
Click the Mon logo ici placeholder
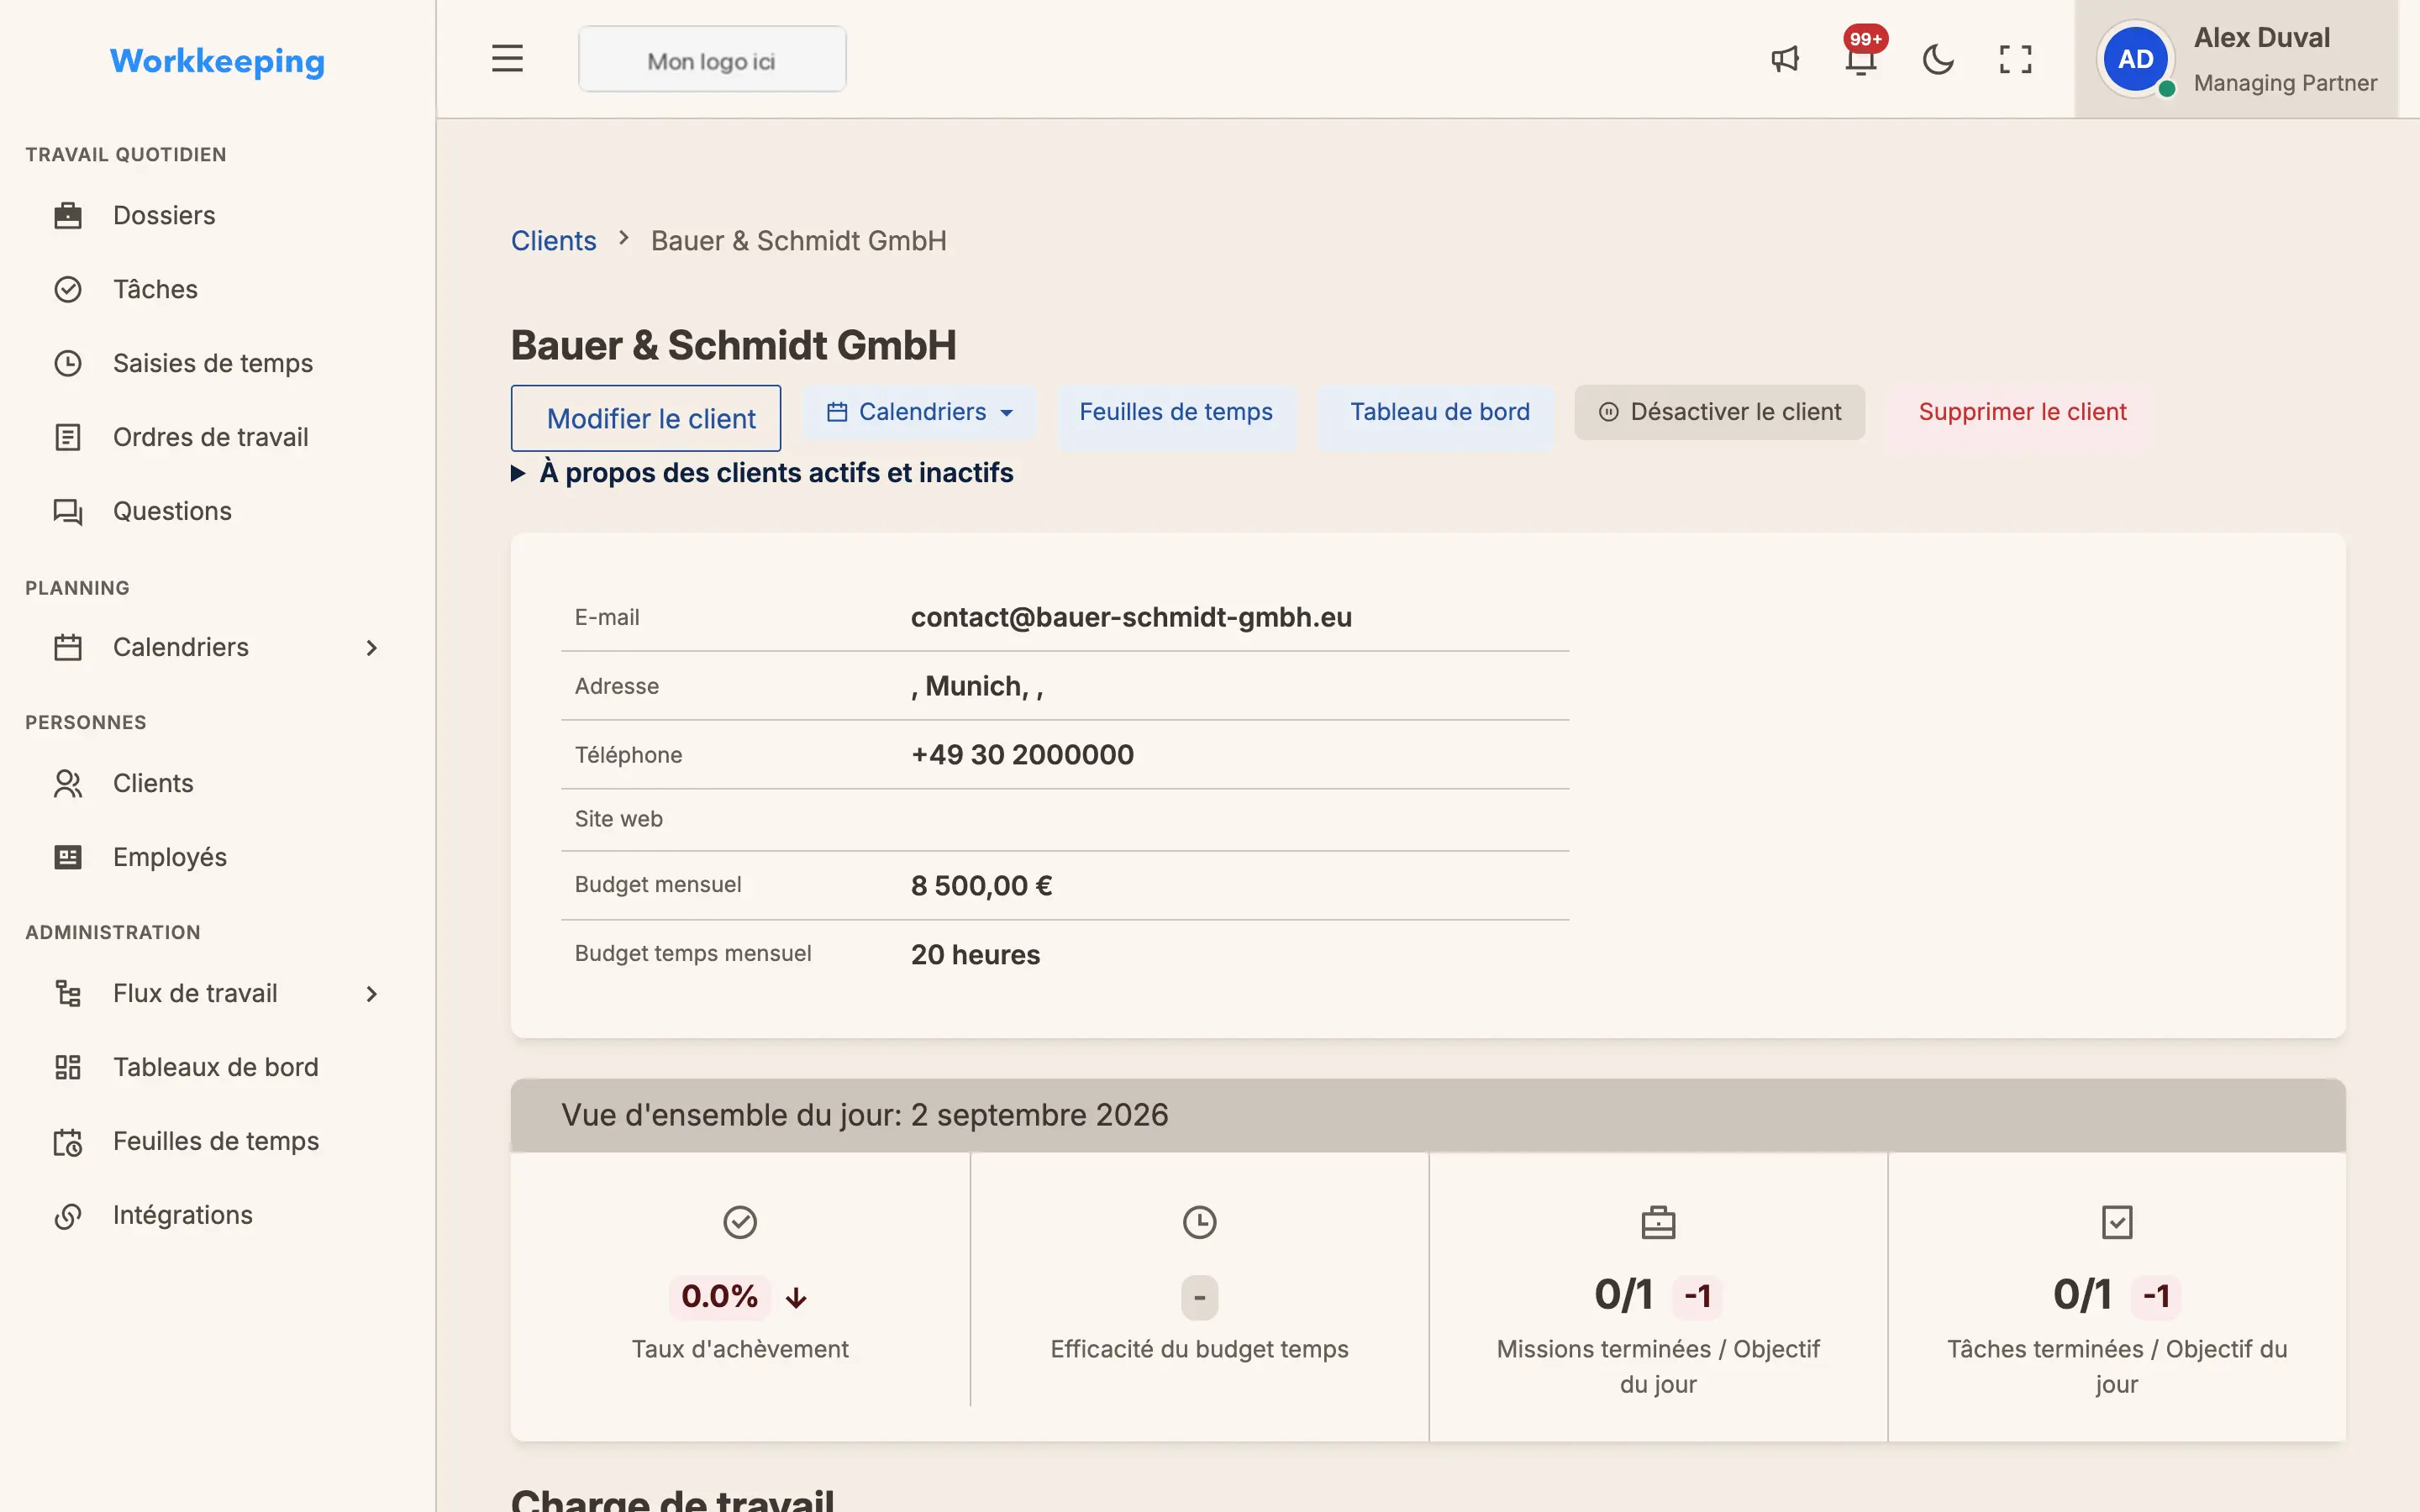[712, 59]
